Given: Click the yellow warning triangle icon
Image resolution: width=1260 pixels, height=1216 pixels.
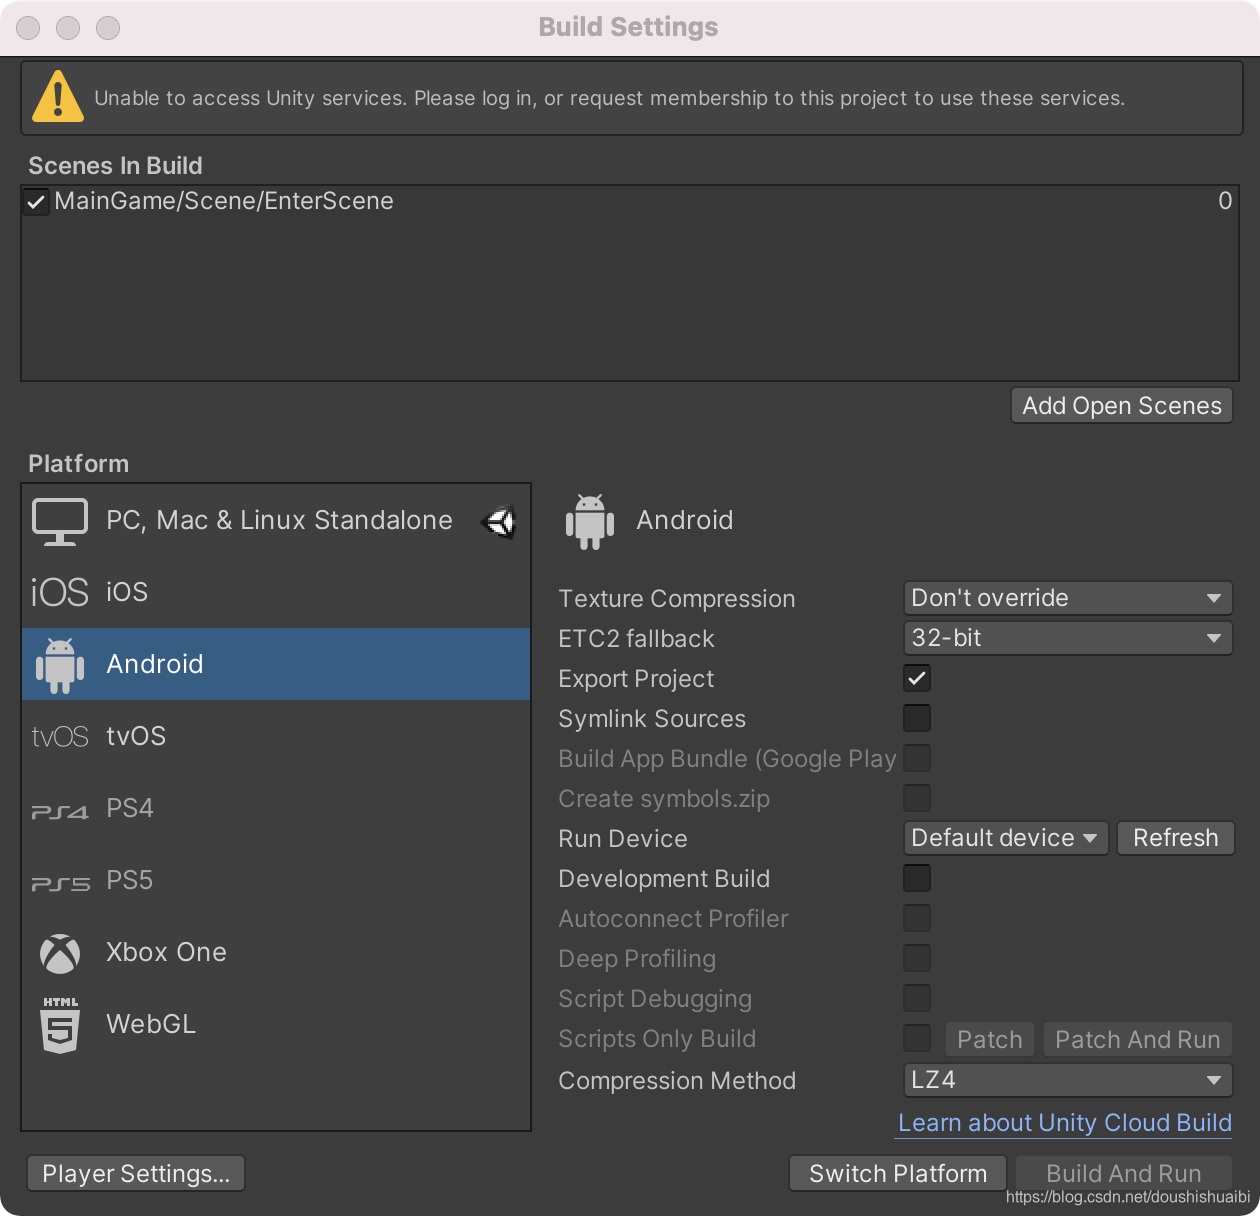Looking at the screenshot, I should point(57,97).
